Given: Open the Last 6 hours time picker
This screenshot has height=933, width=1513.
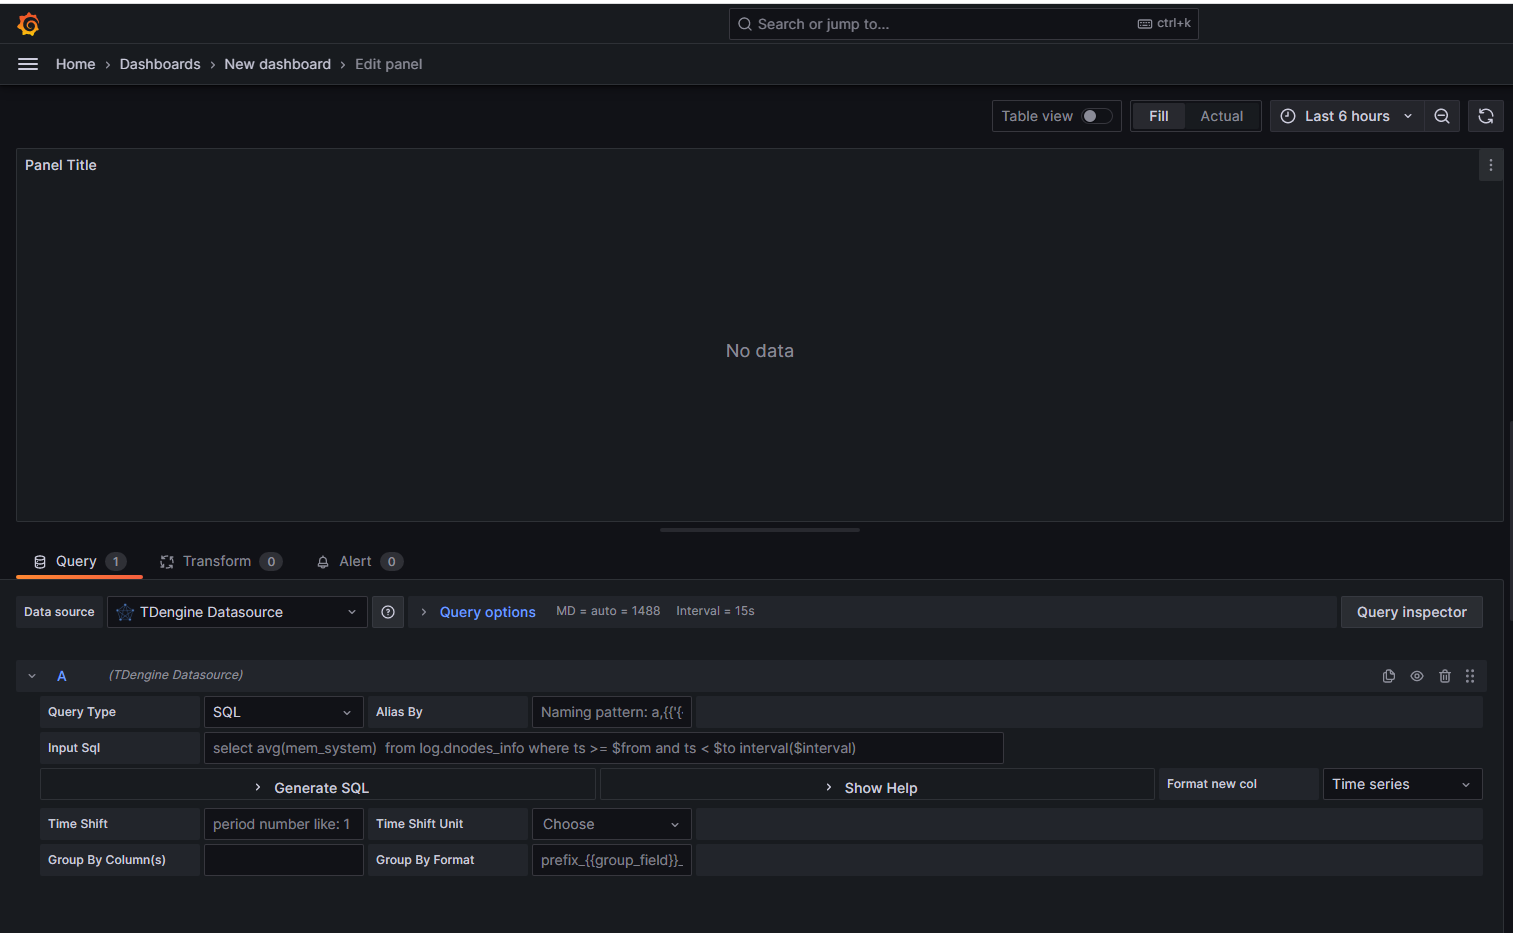Looking at the screenshot, I should coord(1347,116).
